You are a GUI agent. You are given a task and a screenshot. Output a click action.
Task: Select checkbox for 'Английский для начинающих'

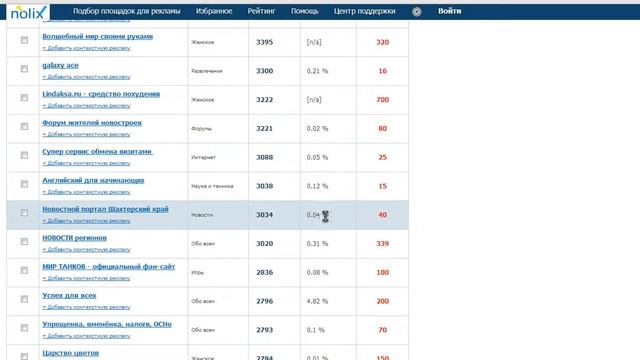[x=24, y=184]
